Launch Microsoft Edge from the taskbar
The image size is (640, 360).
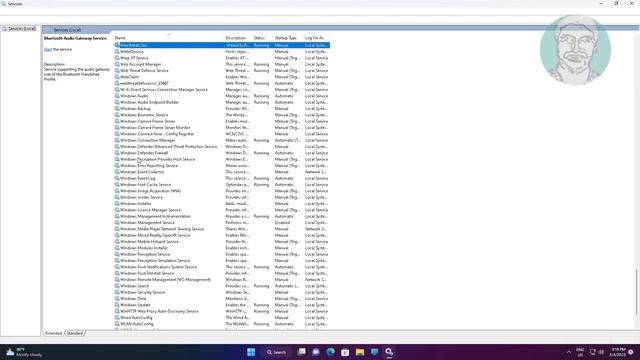(331, 352)
